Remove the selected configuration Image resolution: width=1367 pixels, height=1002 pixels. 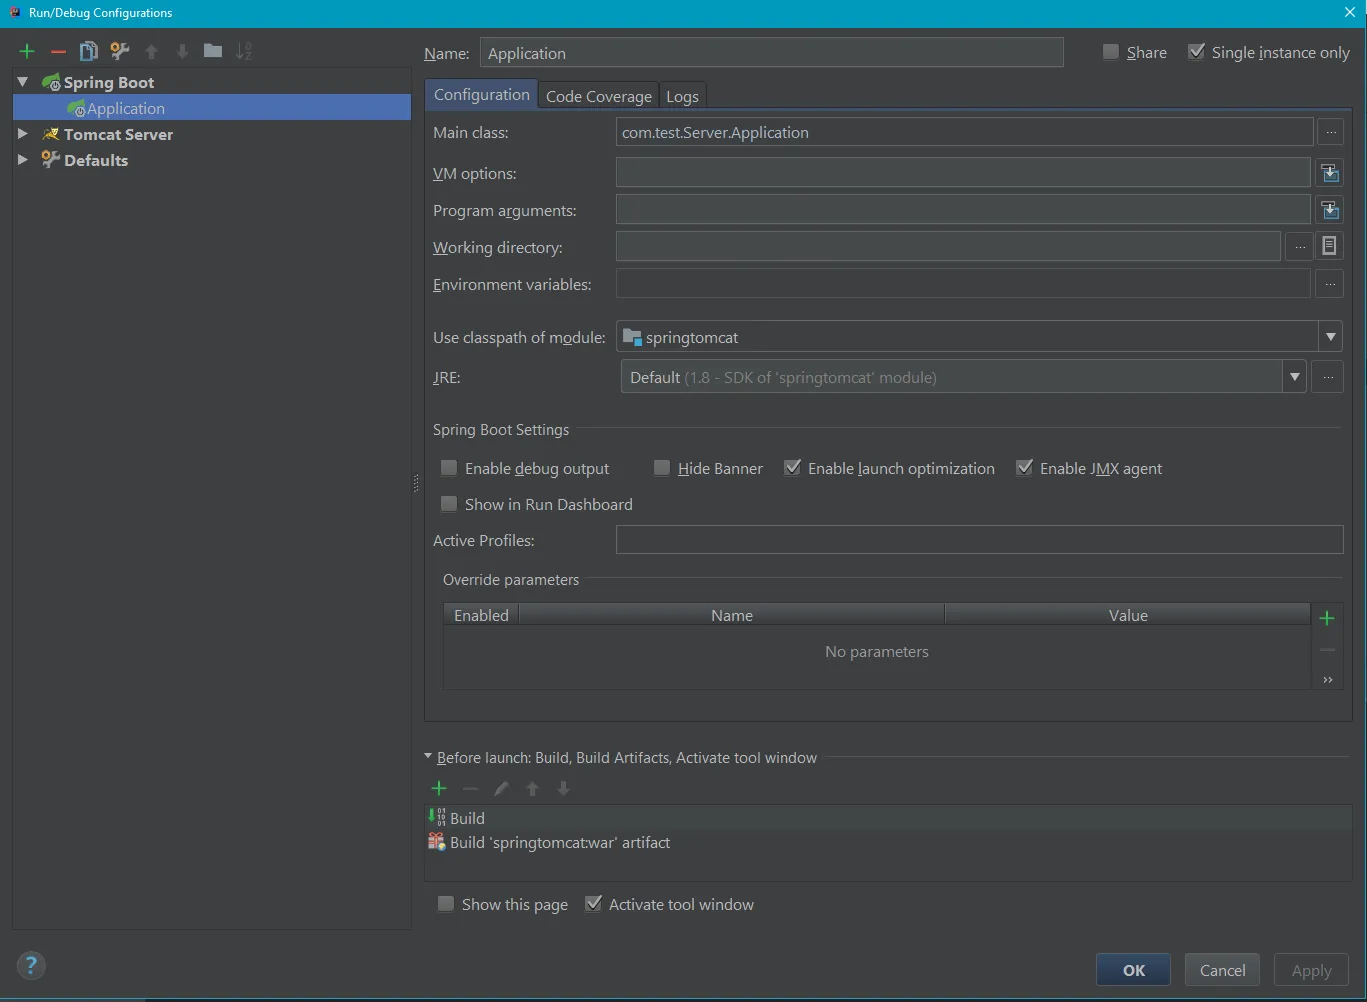(58, 51)
